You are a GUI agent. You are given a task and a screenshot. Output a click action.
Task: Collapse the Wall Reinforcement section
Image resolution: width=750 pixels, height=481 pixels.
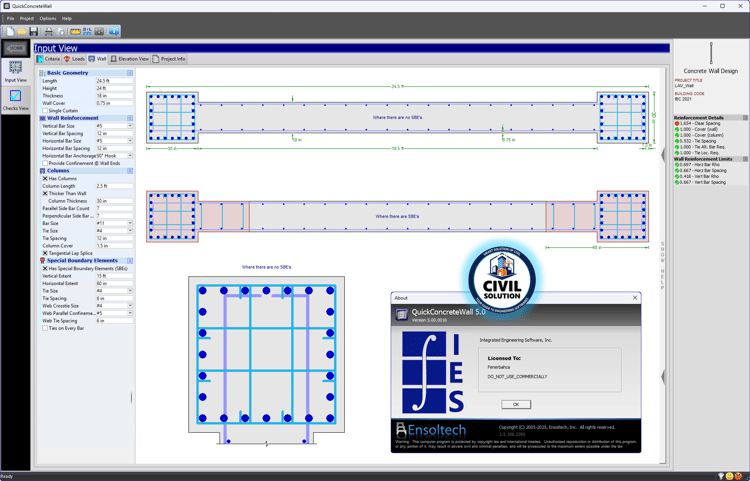point(130,118)
